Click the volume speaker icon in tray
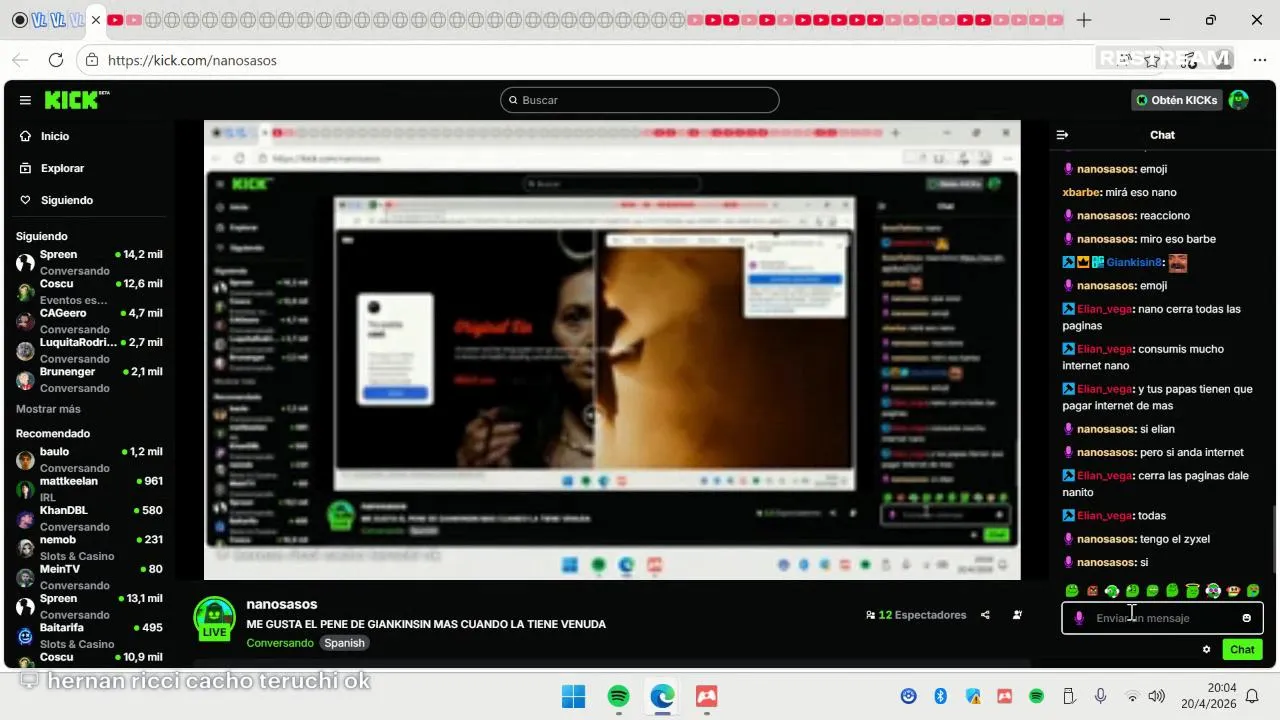 click(x=1157, y=696)
